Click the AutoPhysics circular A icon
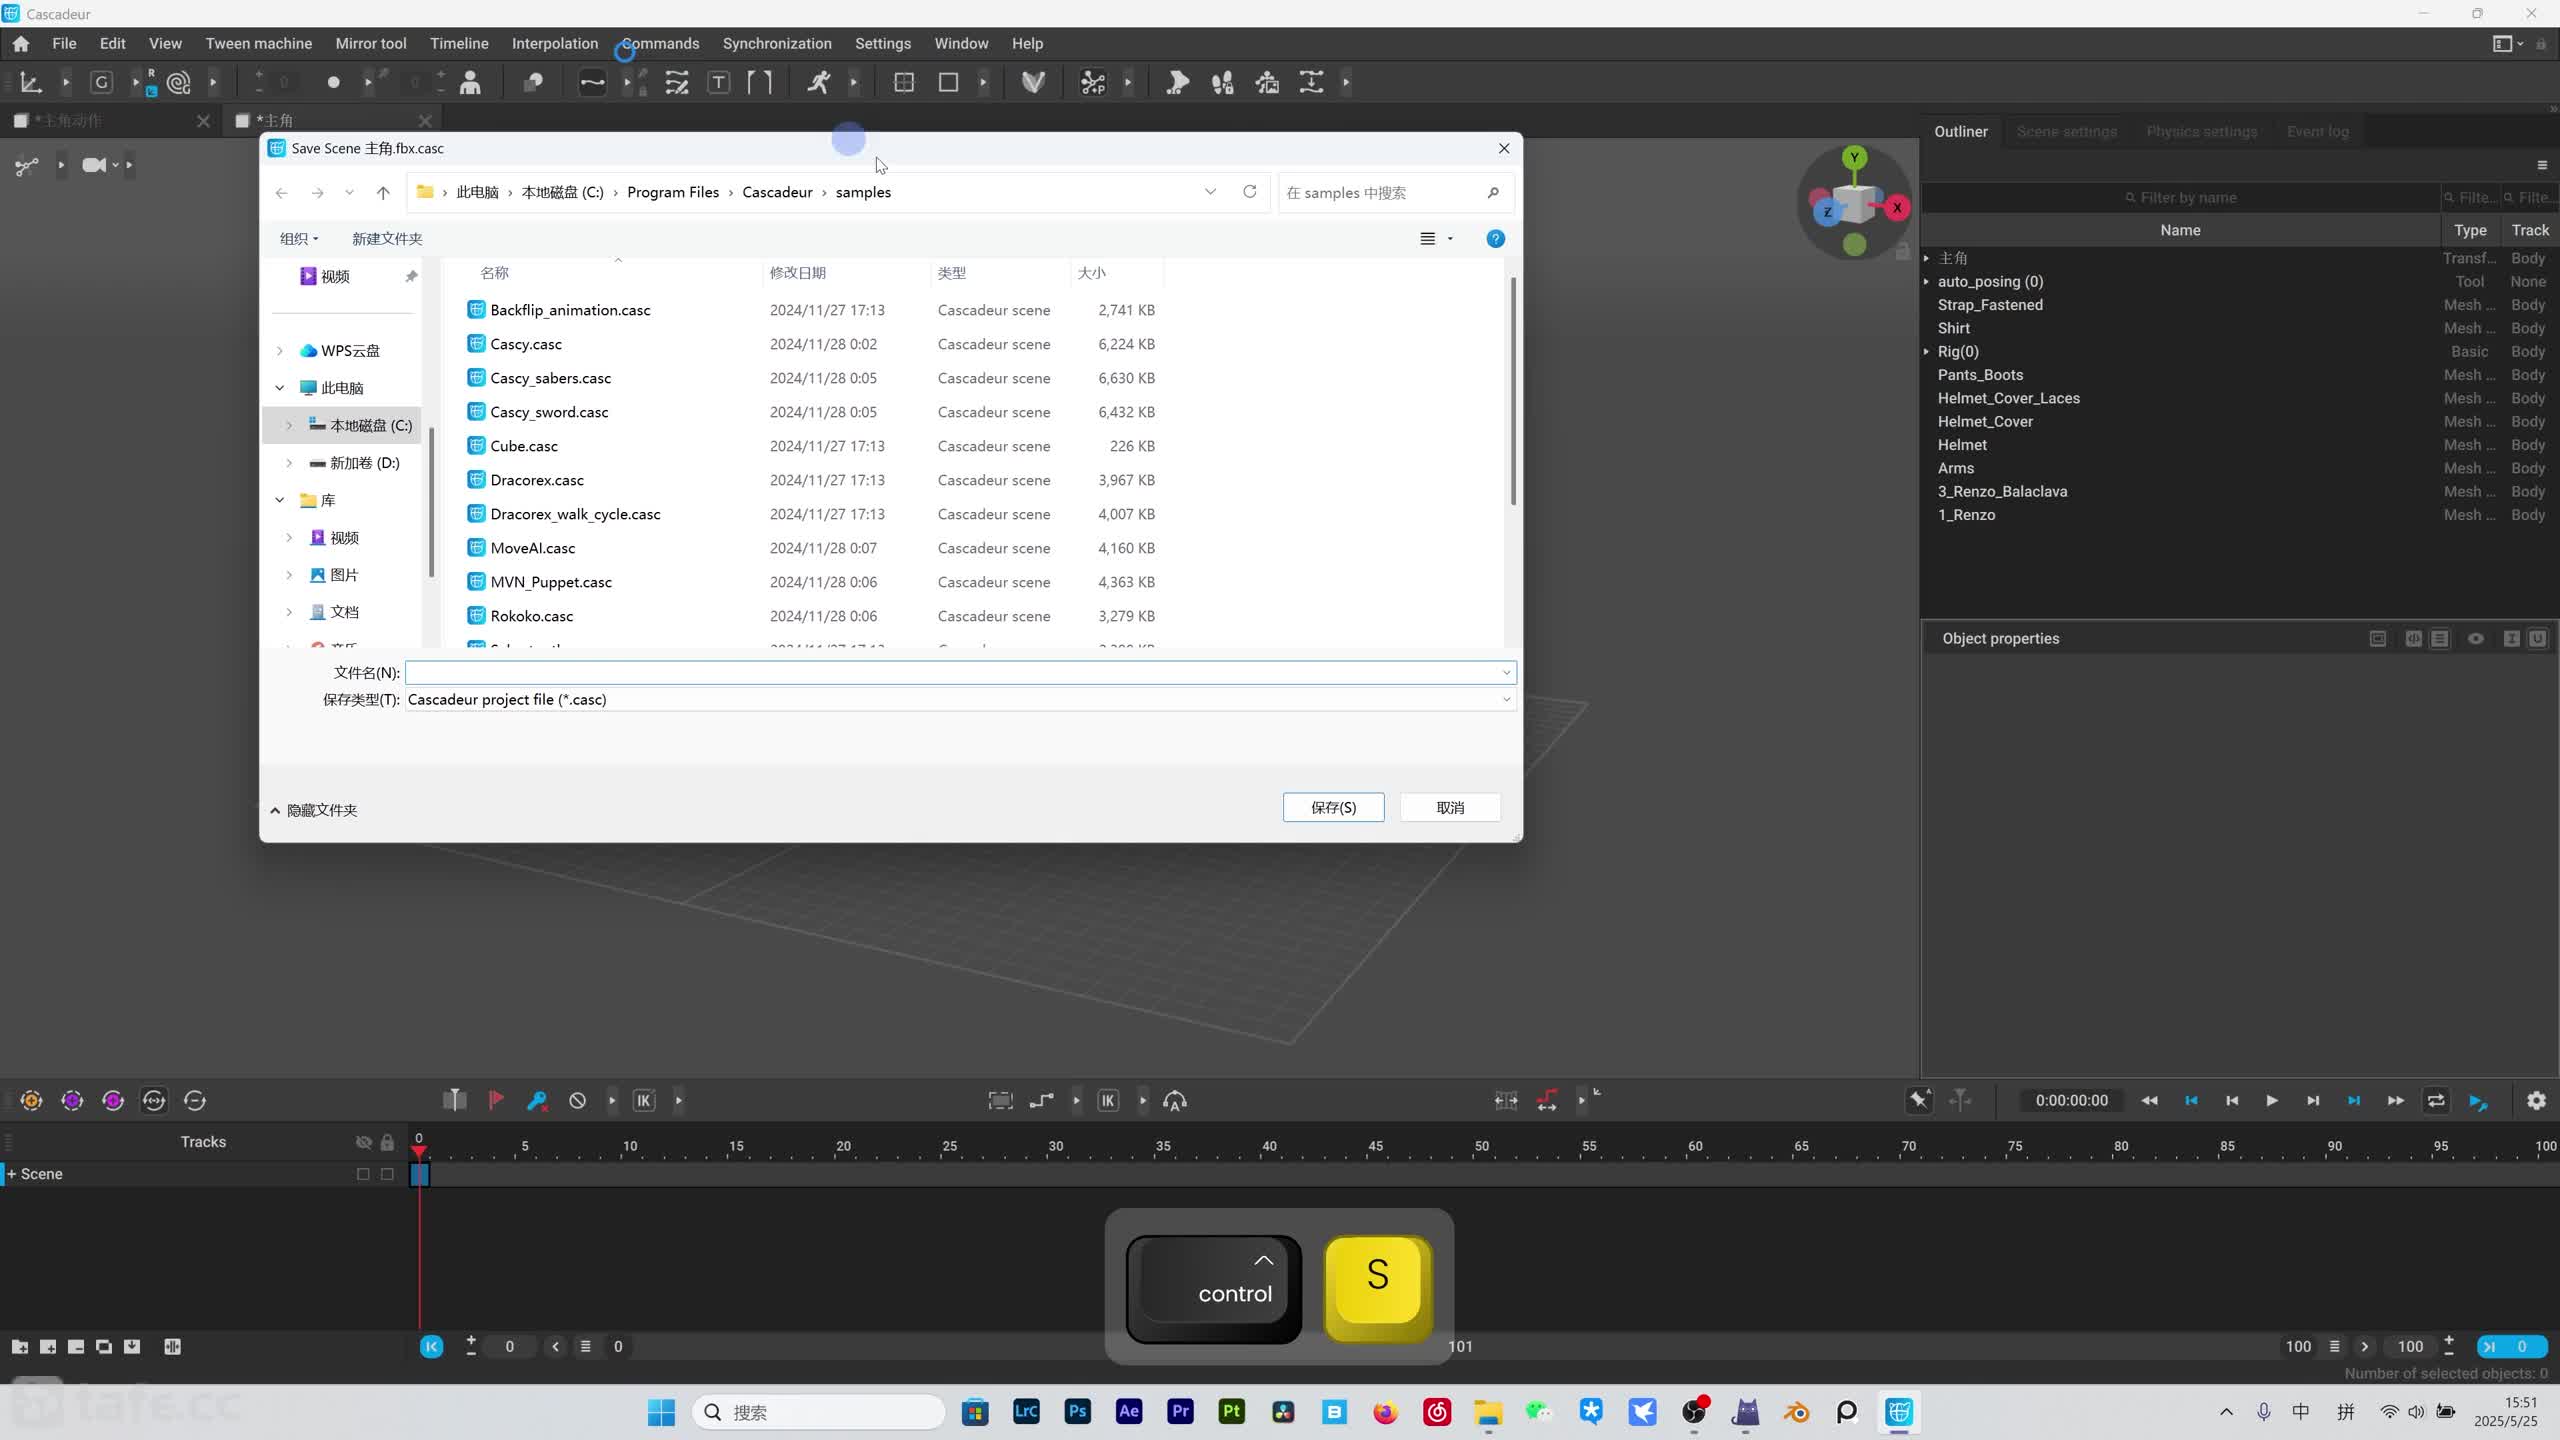 (x=1175, y=1100)
